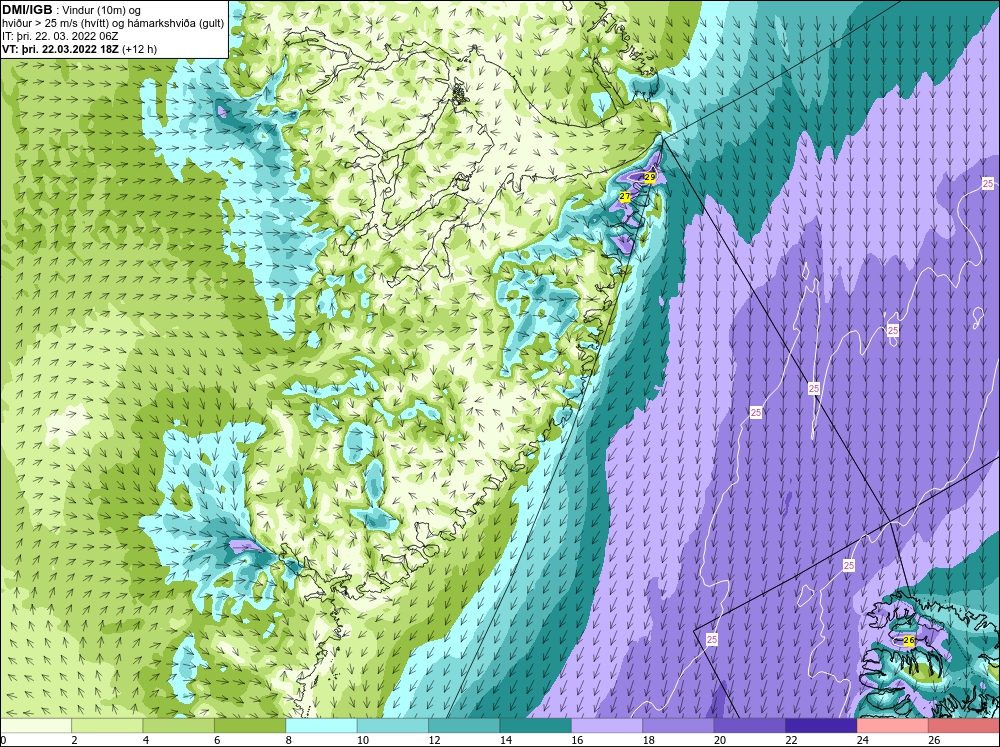The width and height of the screenshot is (1000, 747).
Task: Select the red above-26 m/s legend swatch
Action: 964,725
